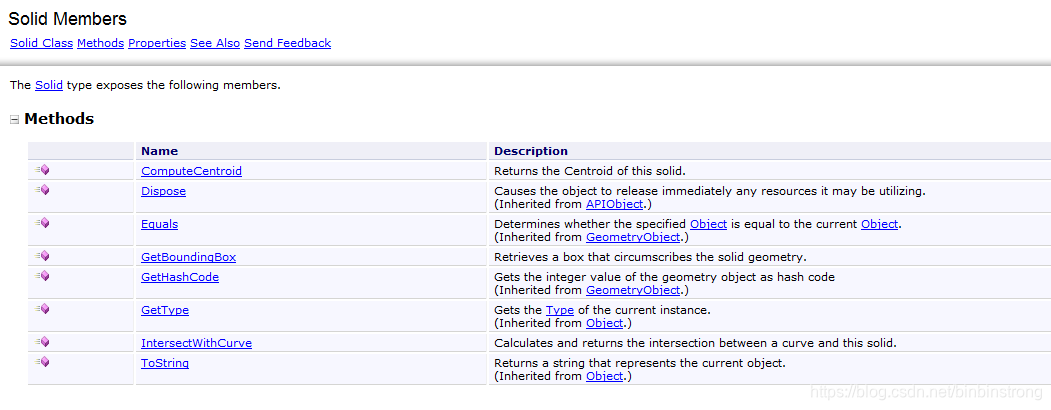Open the ComputeCentroid method page
Screen dimensions: 1051x410
click(191, 171)
